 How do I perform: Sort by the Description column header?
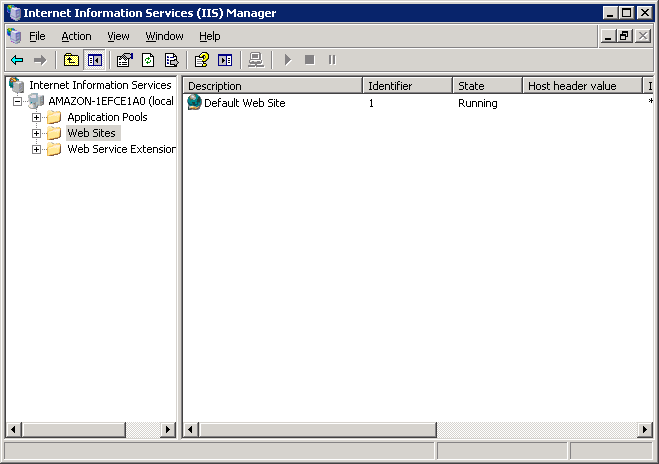pos(273,86)
